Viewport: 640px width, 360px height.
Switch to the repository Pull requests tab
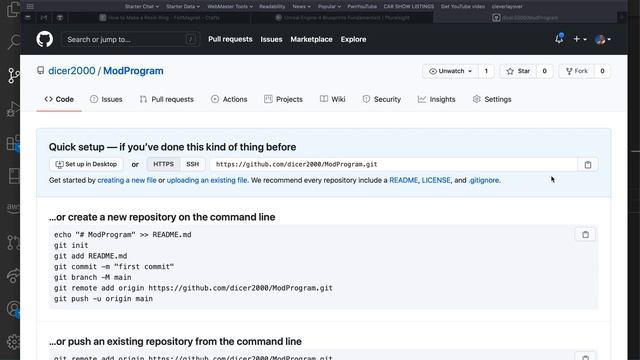point(167,99)
